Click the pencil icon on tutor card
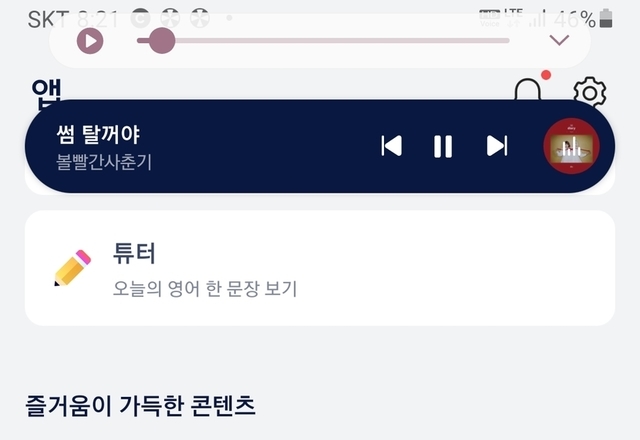The image size is (640, 440). tap(73, 268)
